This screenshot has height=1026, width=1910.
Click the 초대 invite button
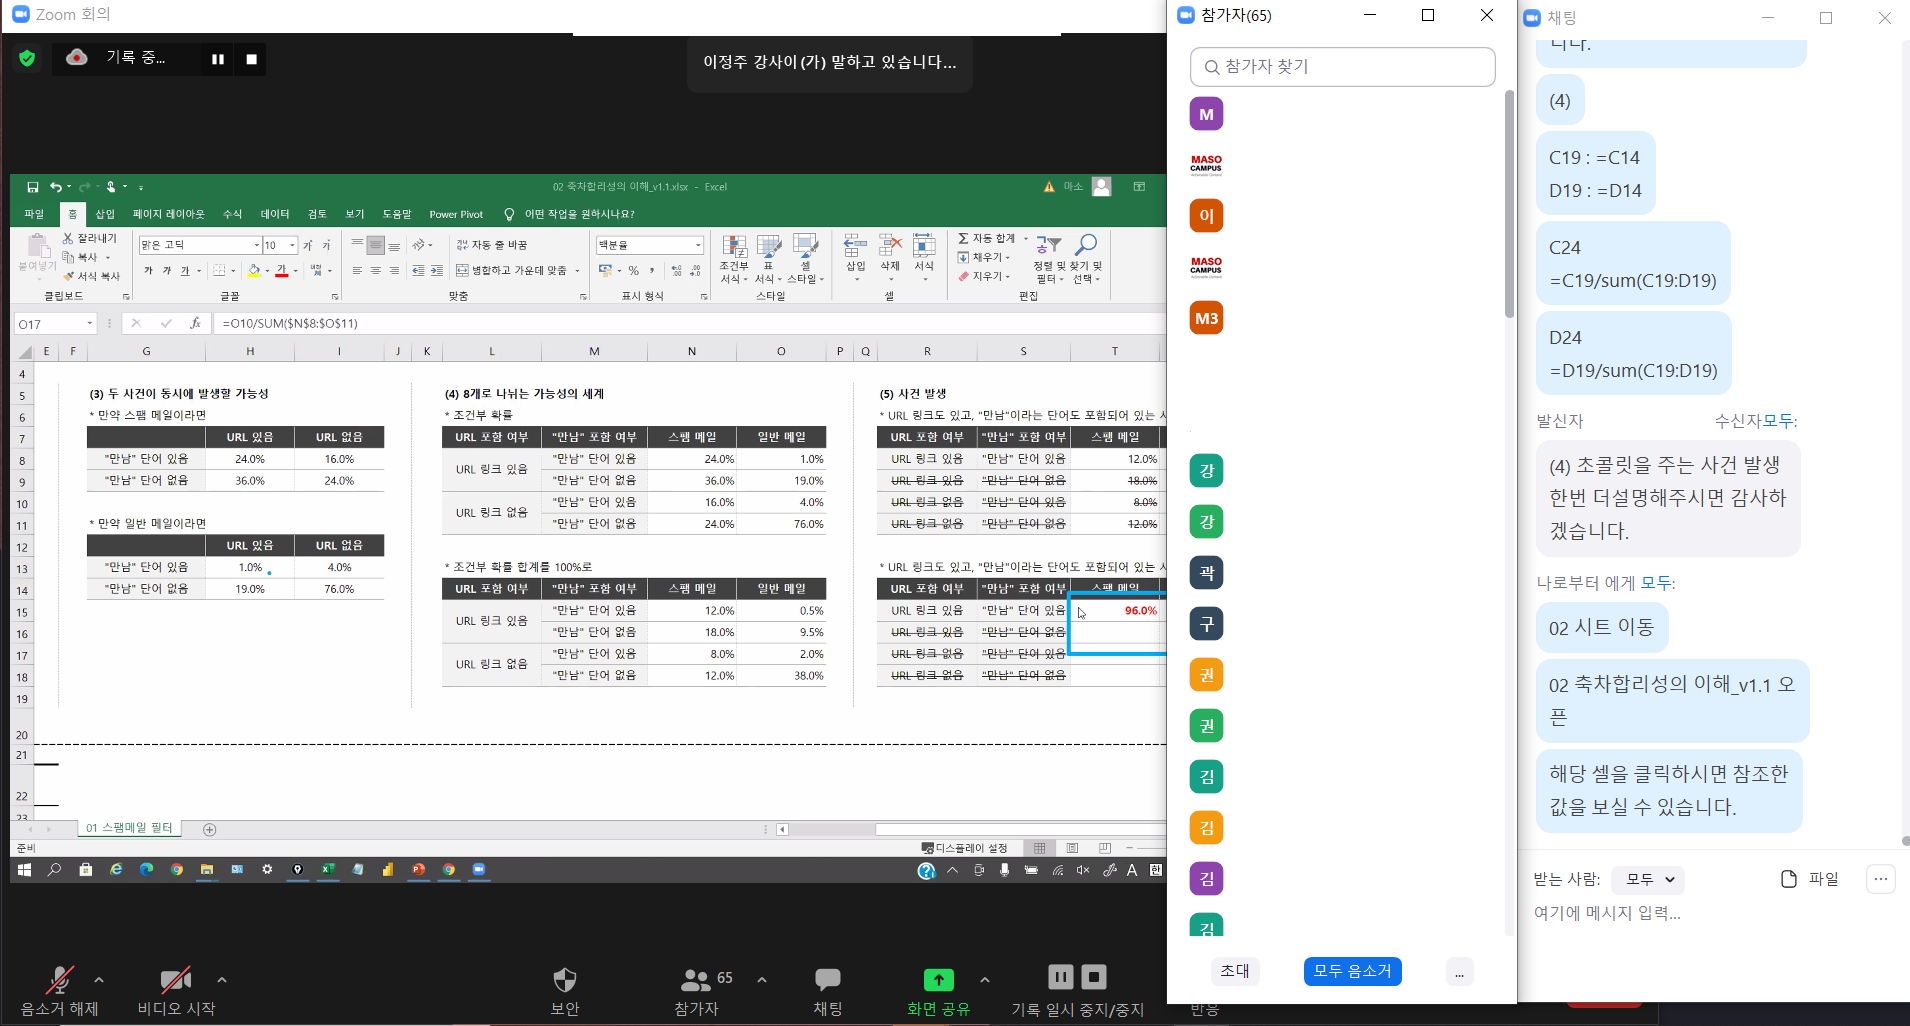1235,971
